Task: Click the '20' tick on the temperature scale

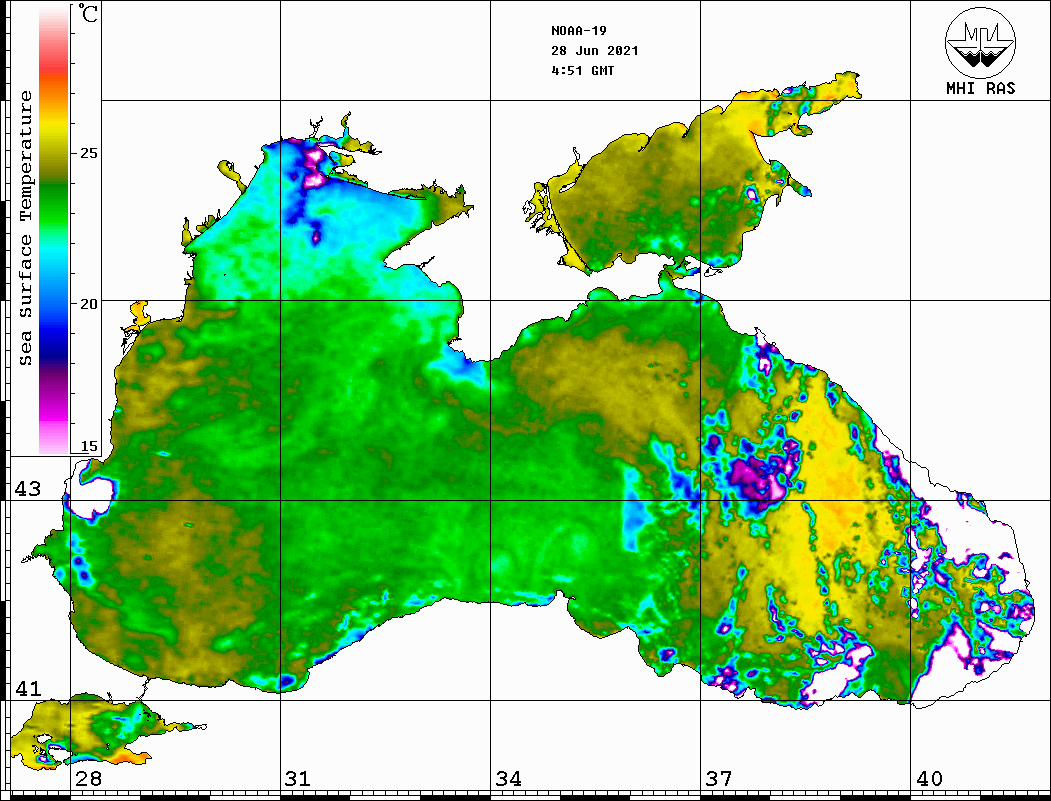Action: coord(89,304)
